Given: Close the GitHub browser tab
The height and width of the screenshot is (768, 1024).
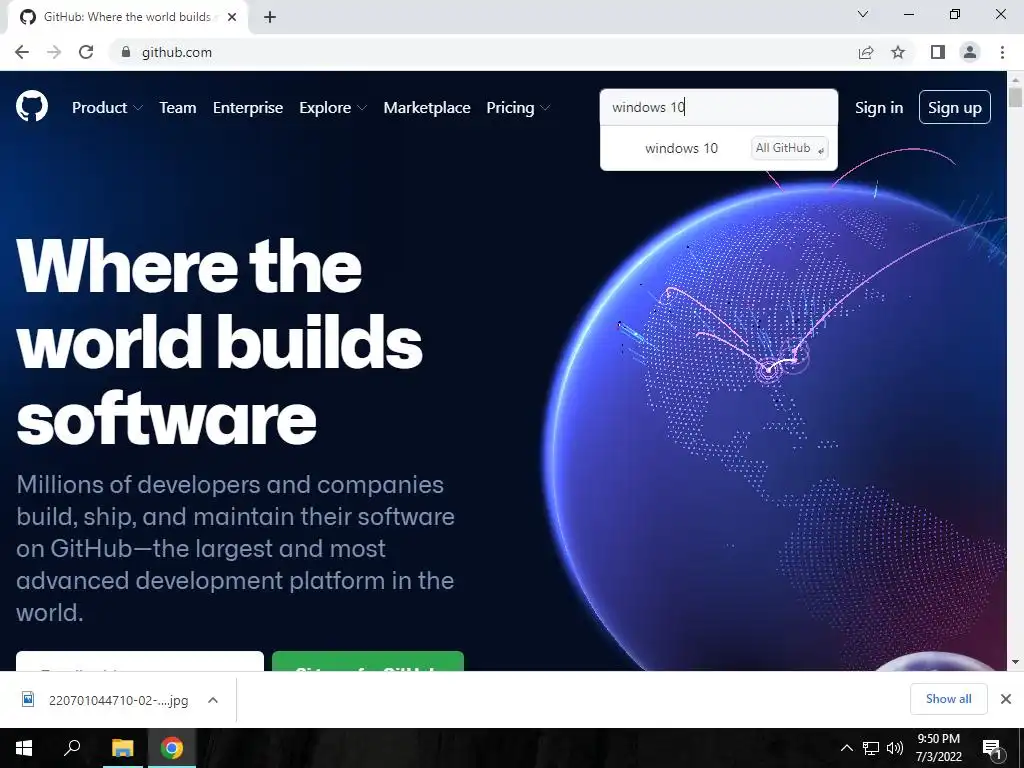Looking at the screenshot, I should pyautogui.click(x=232, y=17).
